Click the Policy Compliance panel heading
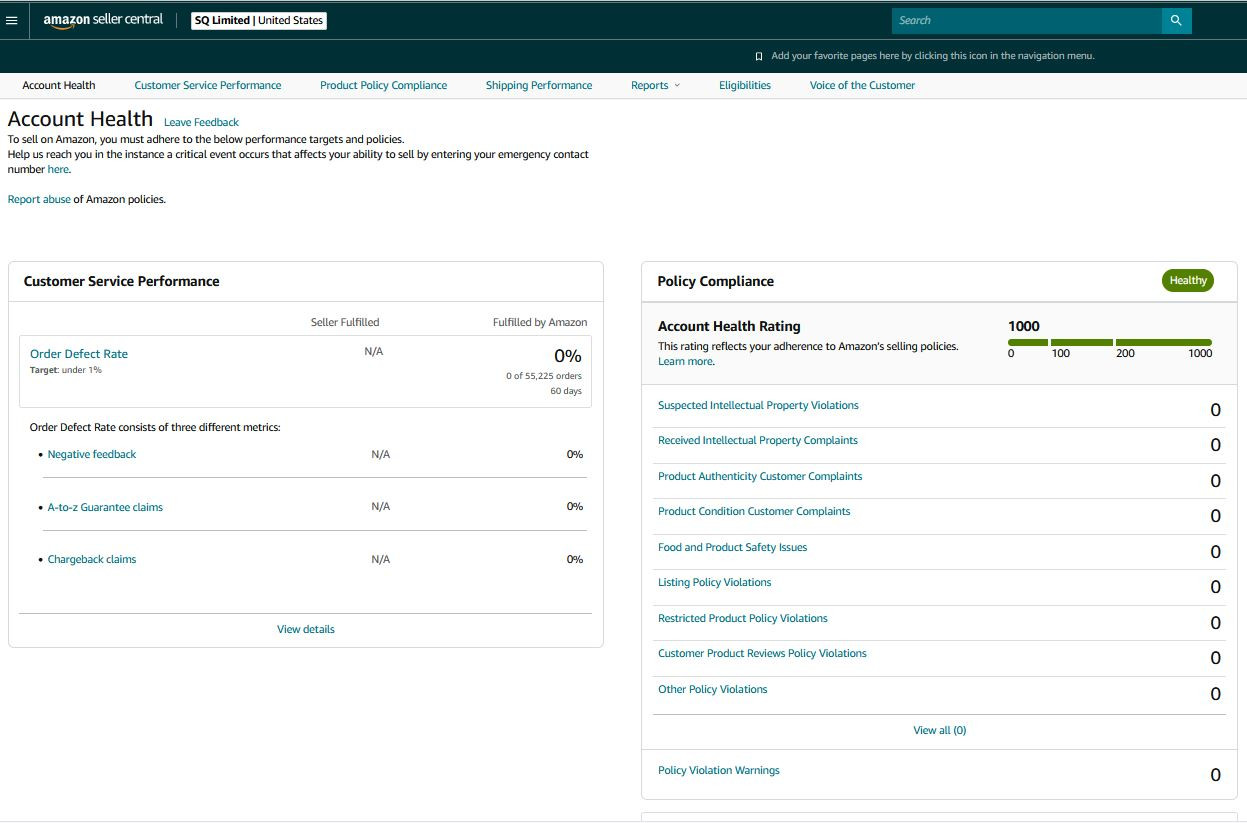Screen dimensions: 1247x823 [x=716, y=281]
